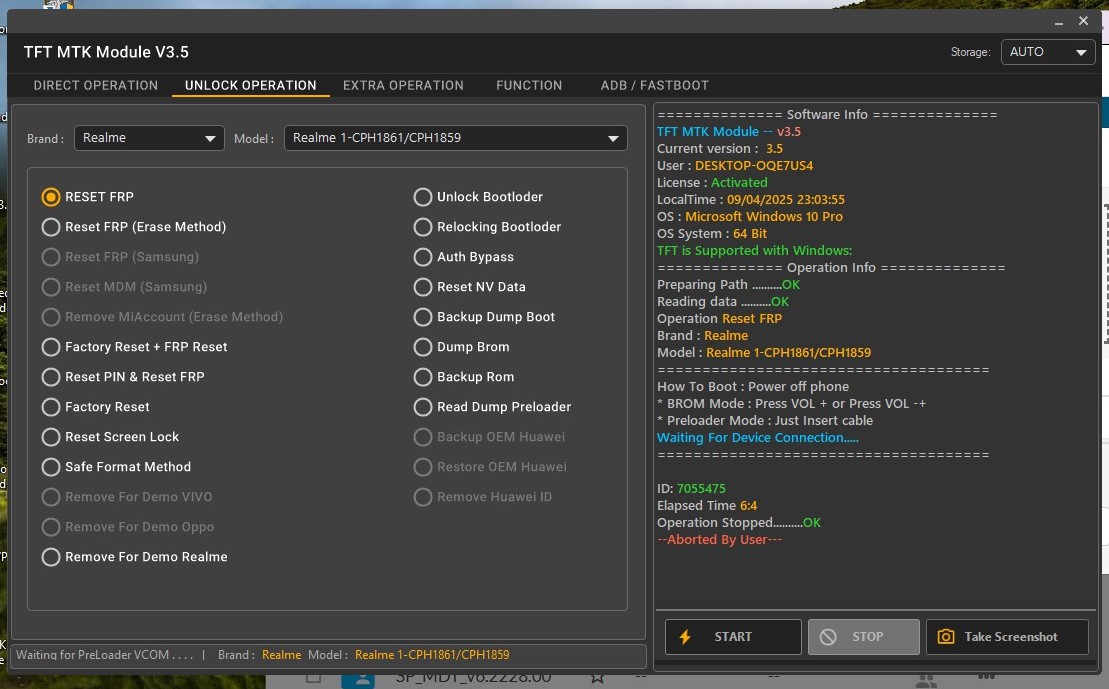1109x689 pixels.
Task: Open the Model dropdown Realme 1-CPH1861/CPH1859
Action: tap(455, 138)
